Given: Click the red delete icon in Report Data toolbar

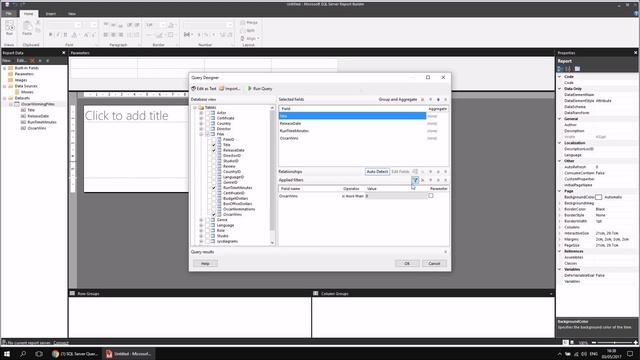Looking at the screenshot, I should click(32, 60).
